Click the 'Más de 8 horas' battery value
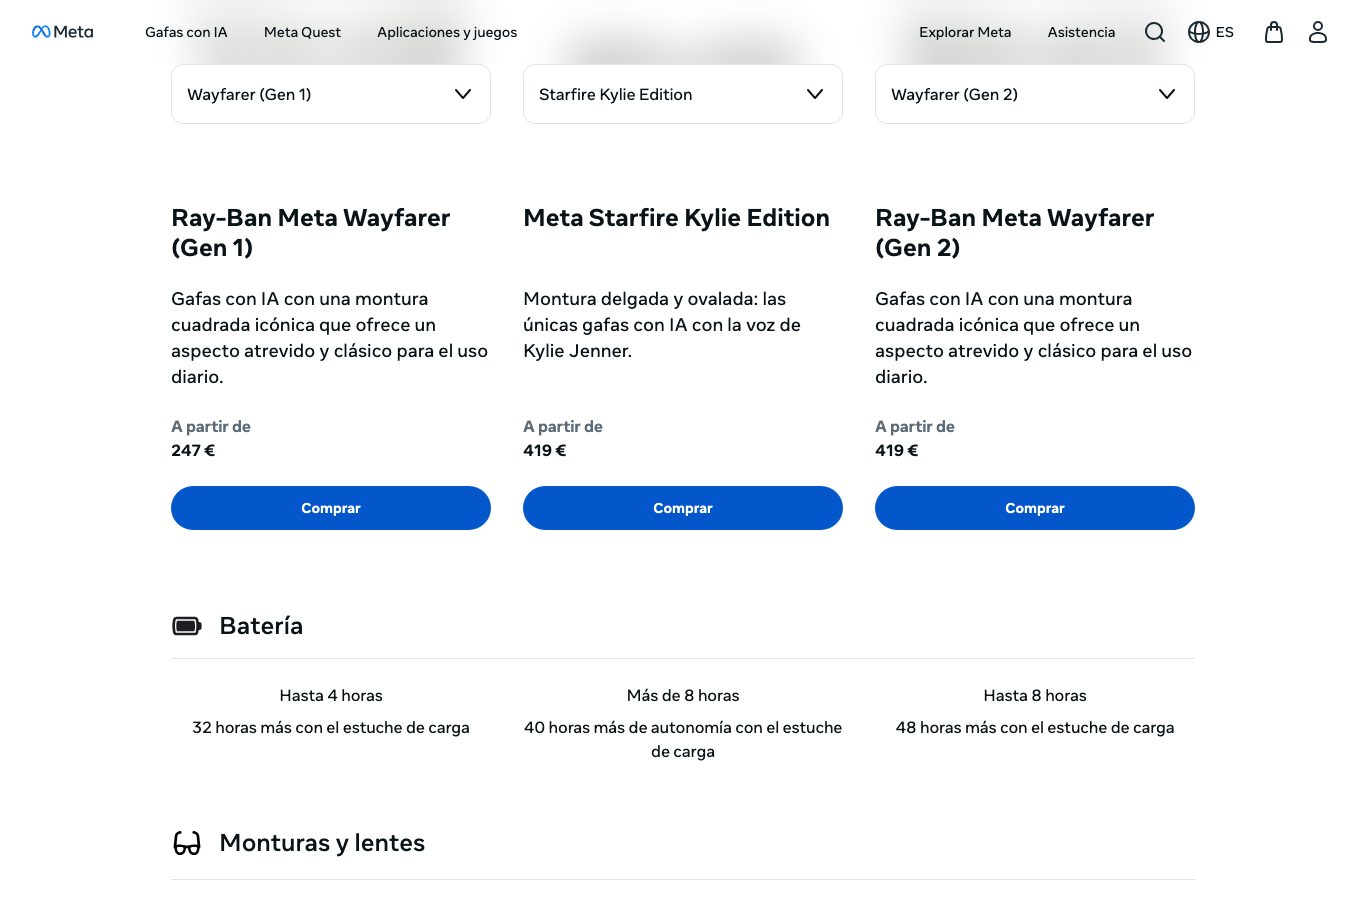 pos(683,695)
